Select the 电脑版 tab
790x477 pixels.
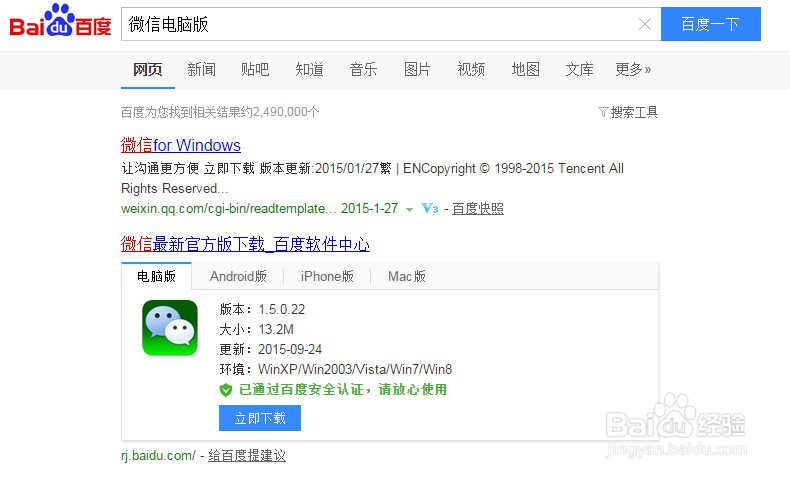click(x=156, y=276)
